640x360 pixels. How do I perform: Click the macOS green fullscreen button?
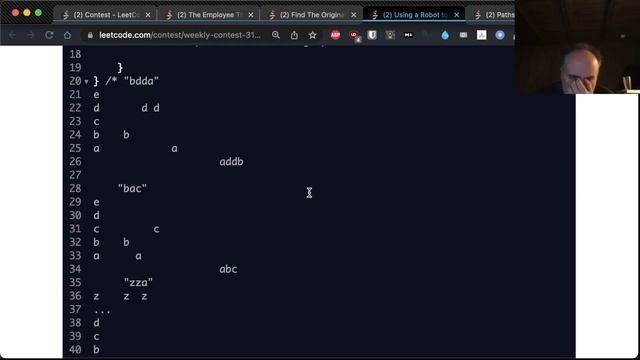click(x=38, y=13)
